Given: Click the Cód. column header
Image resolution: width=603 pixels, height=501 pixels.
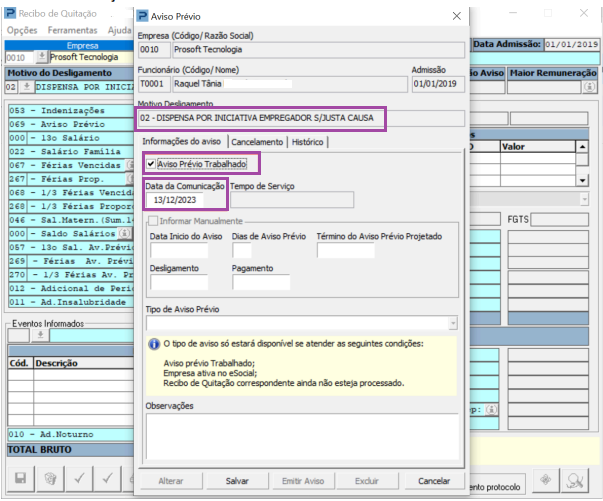Looking at the screenshot, I should [20, 363].
